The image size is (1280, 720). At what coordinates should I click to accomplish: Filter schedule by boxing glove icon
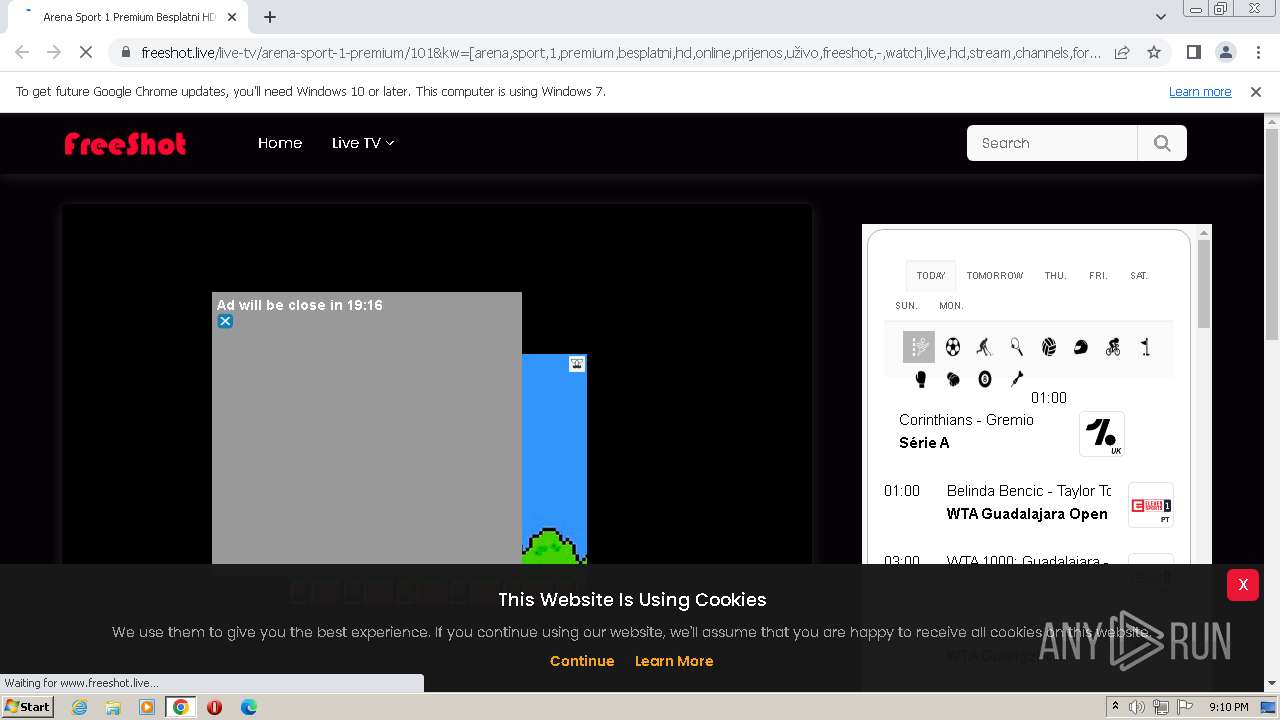pyautogui.click(x=921, y=379)
